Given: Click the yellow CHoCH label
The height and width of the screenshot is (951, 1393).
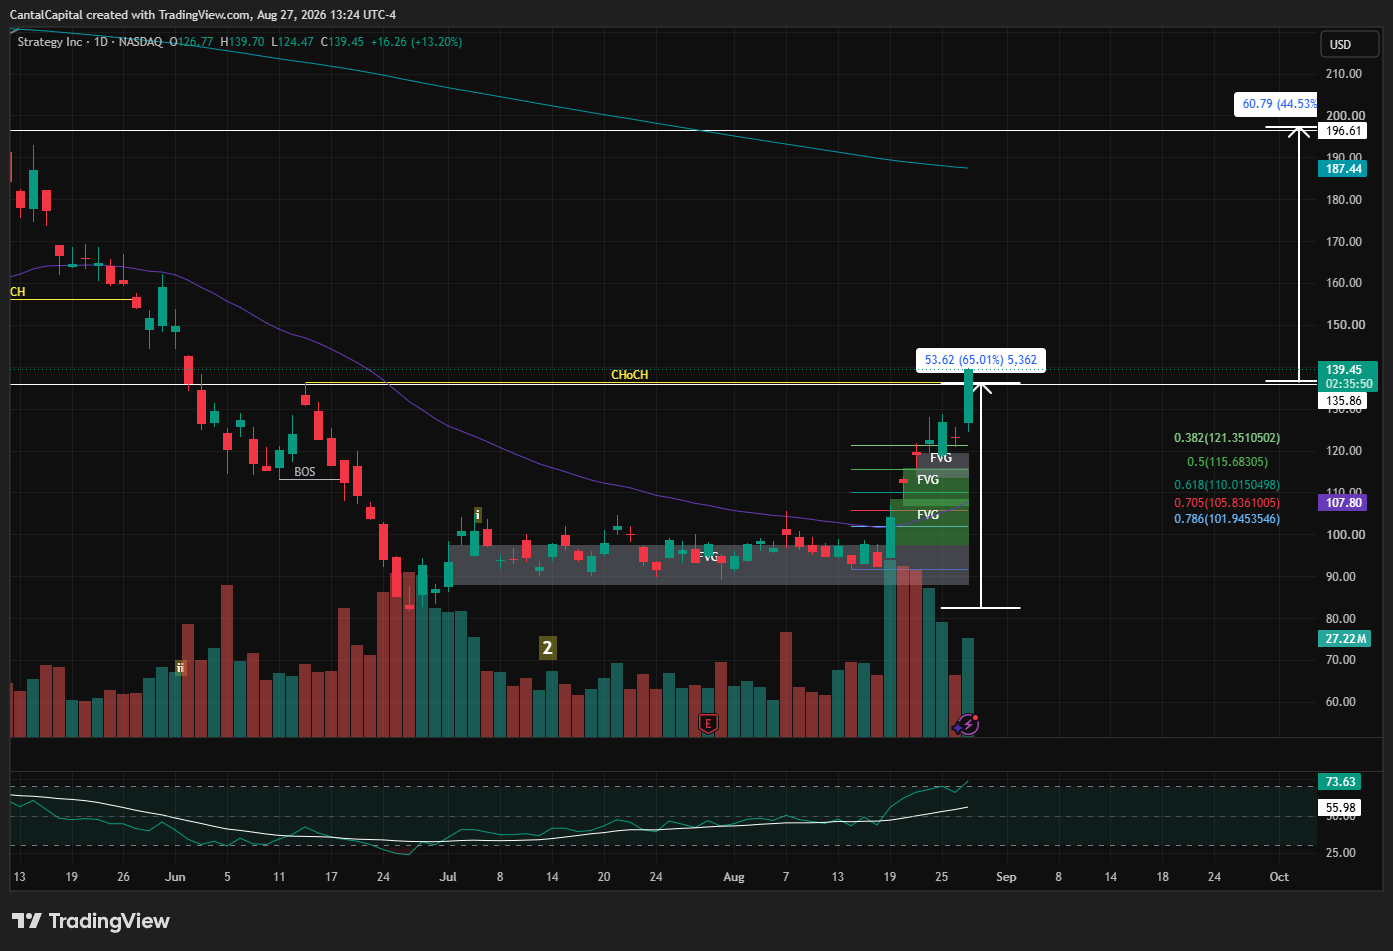Looking at the screenshot, I should 630,375.
